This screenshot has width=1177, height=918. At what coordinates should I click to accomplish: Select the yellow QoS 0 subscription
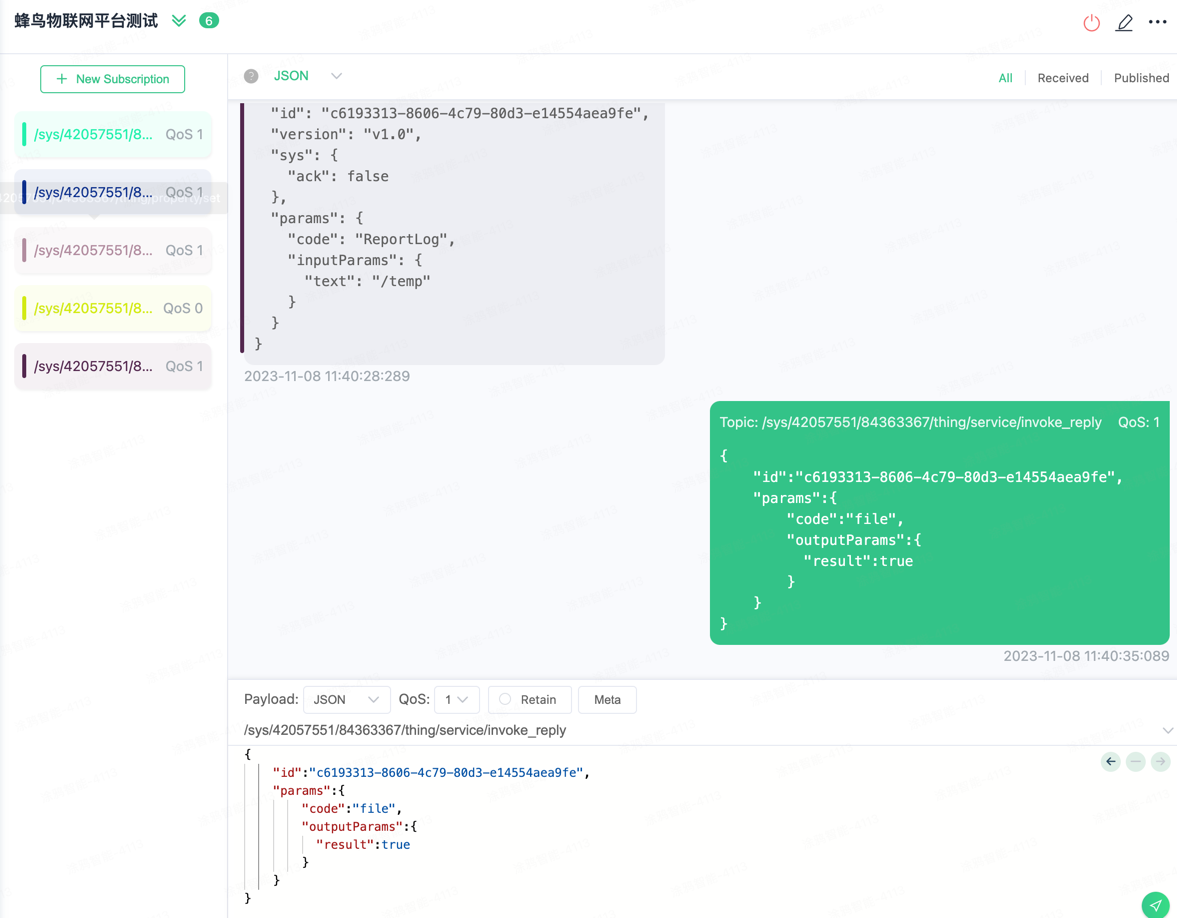coord(113,309)
